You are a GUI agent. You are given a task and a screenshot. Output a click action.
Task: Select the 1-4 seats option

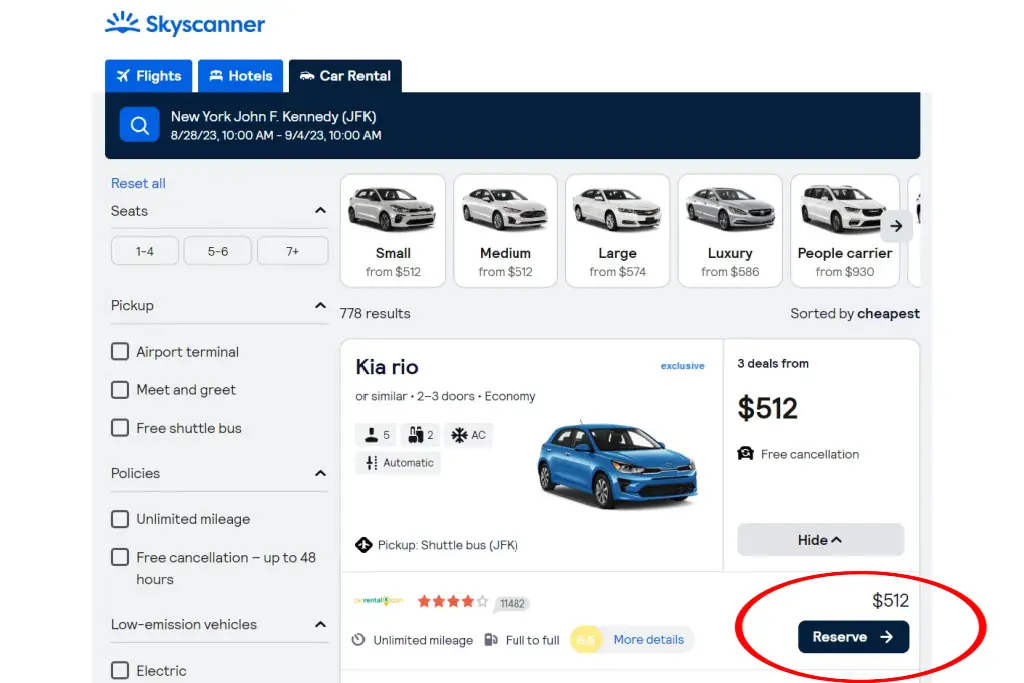coord(144,251)
